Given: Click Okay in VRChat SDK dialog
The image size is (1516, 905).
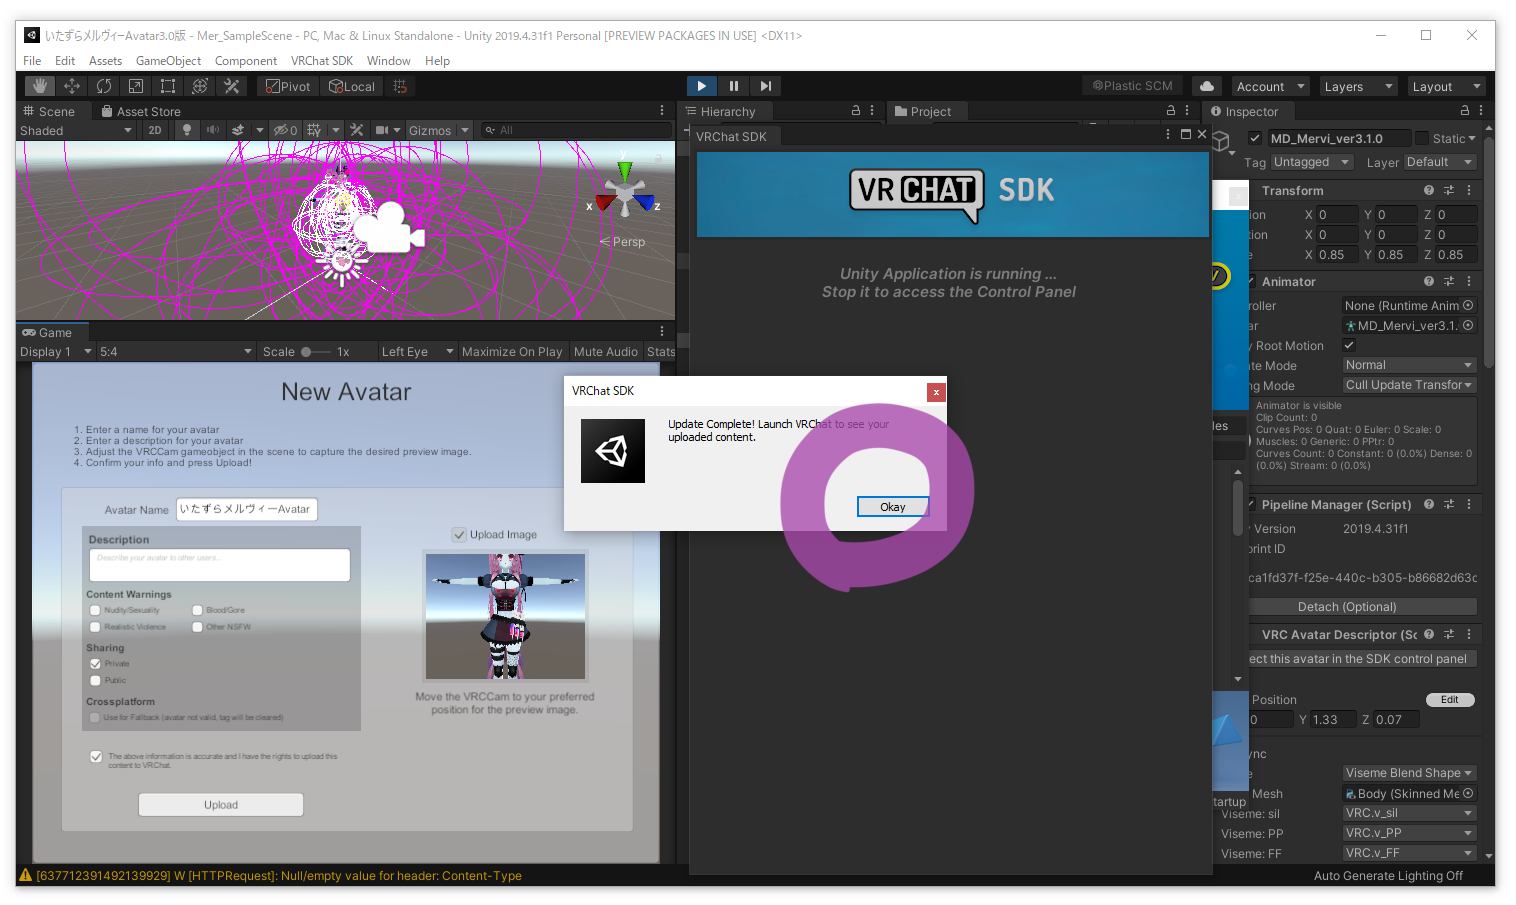Looking at the screenshot, I should click(x=893, y=507).
